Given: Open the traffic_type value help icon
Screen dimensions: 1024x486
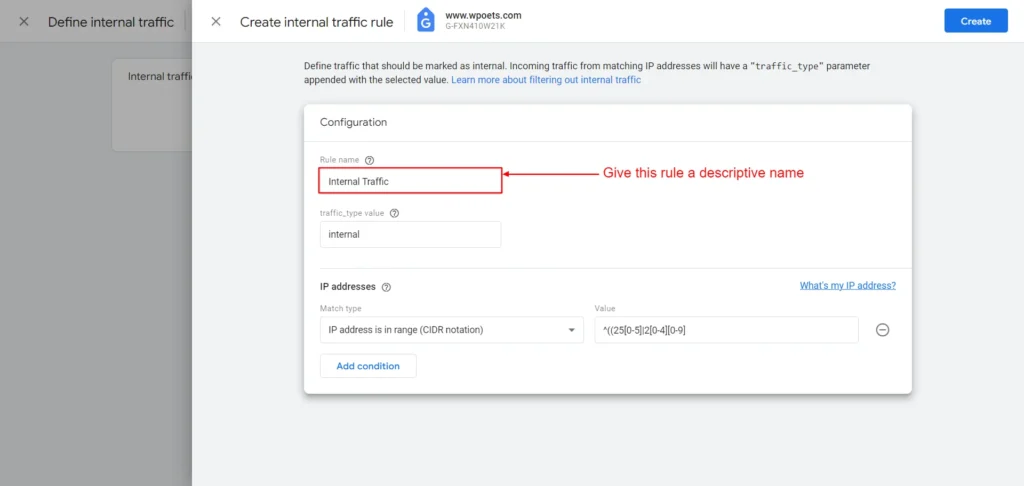Looking at the screenshot, I should [394, 213].
